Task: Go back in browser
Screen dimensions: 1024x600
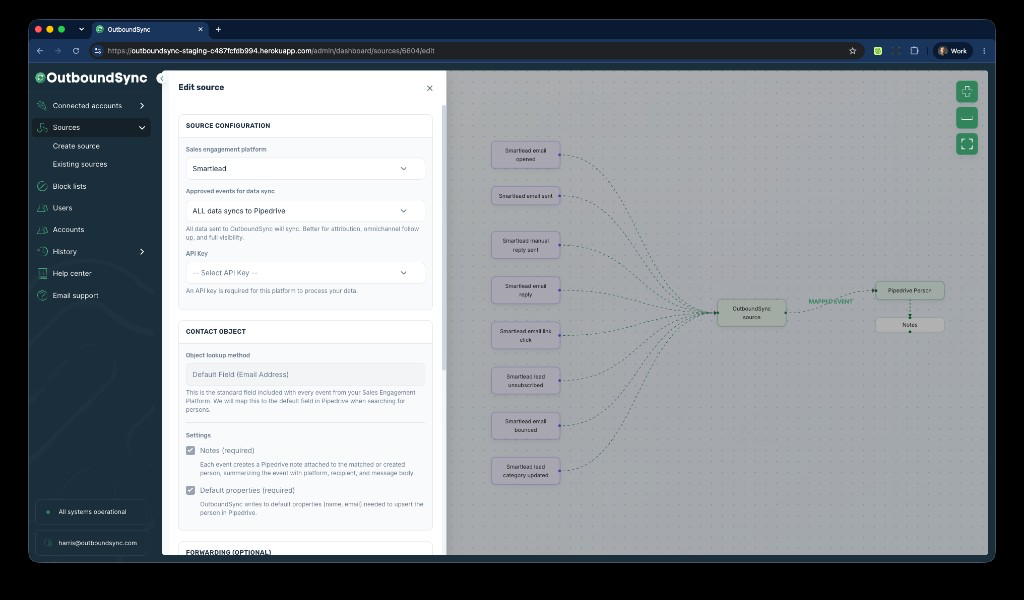Action: tap(40, 51)
